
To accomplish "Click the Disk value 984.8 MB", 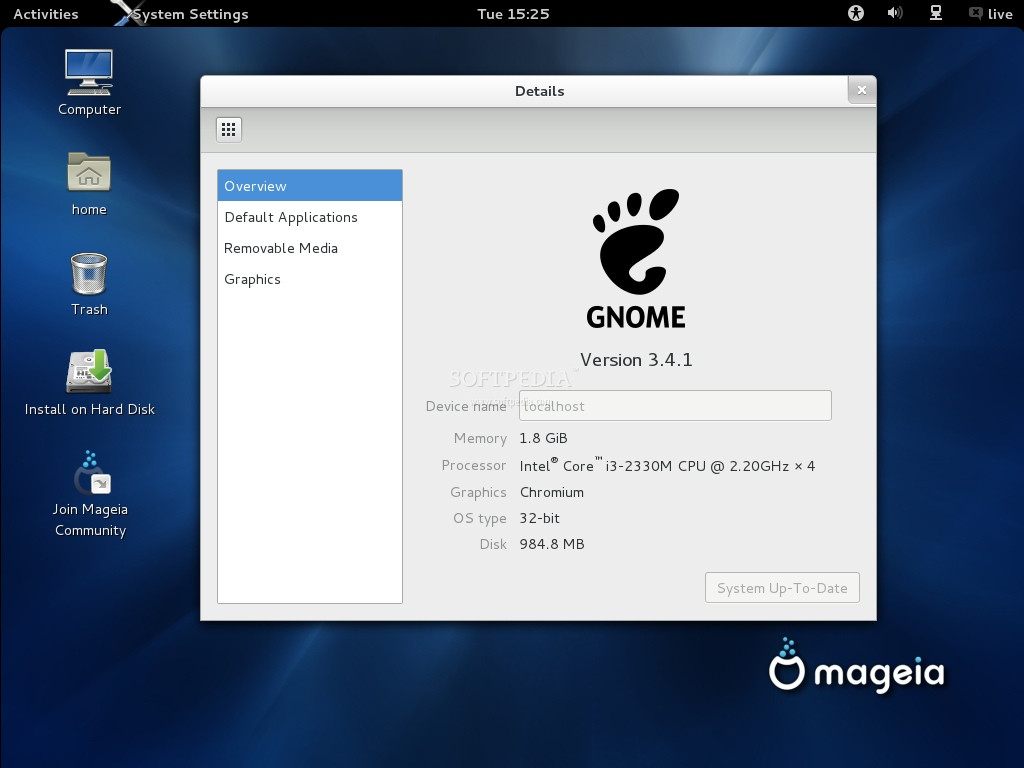I will (x=552, y=544).
